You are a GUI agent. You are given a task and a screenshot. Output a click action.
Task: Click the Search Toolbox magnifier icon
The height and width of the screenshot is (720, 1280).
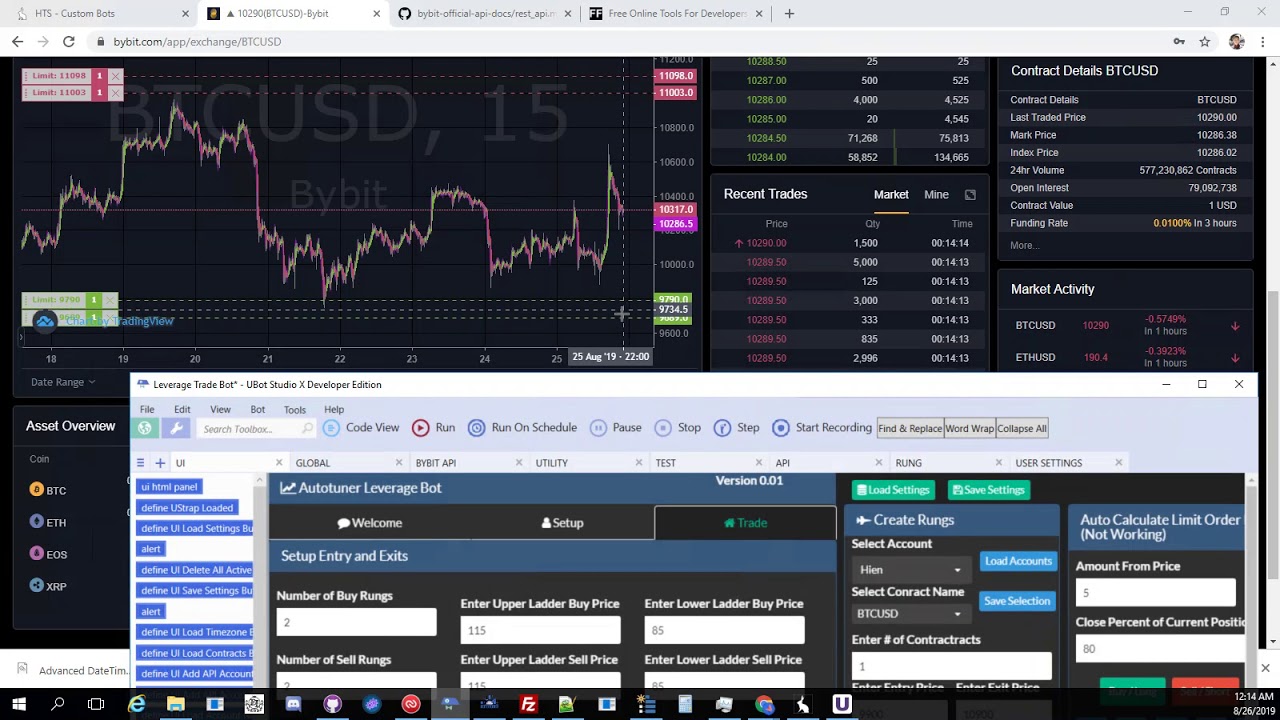tap(307, 429)
